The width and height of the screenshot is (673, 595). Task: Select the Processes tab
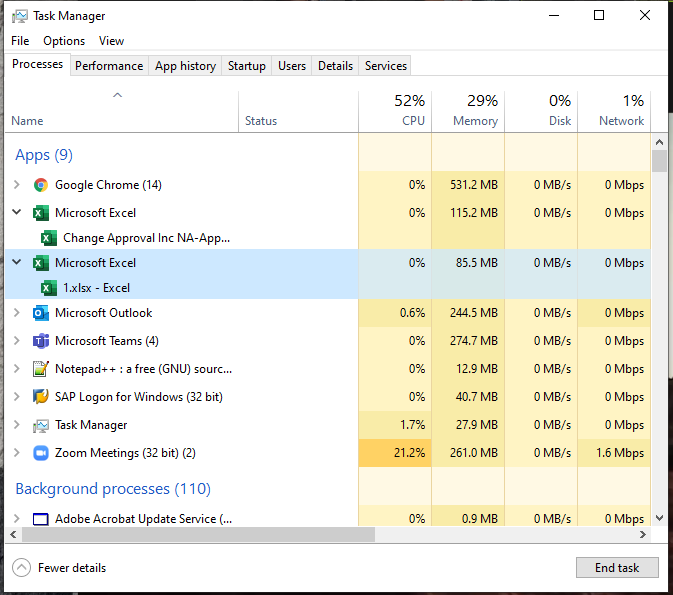tap(37, 64)
